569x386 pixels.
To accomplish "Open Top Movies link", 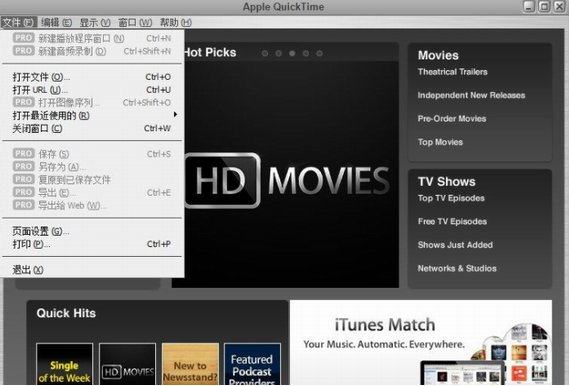I will pos(440,142).
